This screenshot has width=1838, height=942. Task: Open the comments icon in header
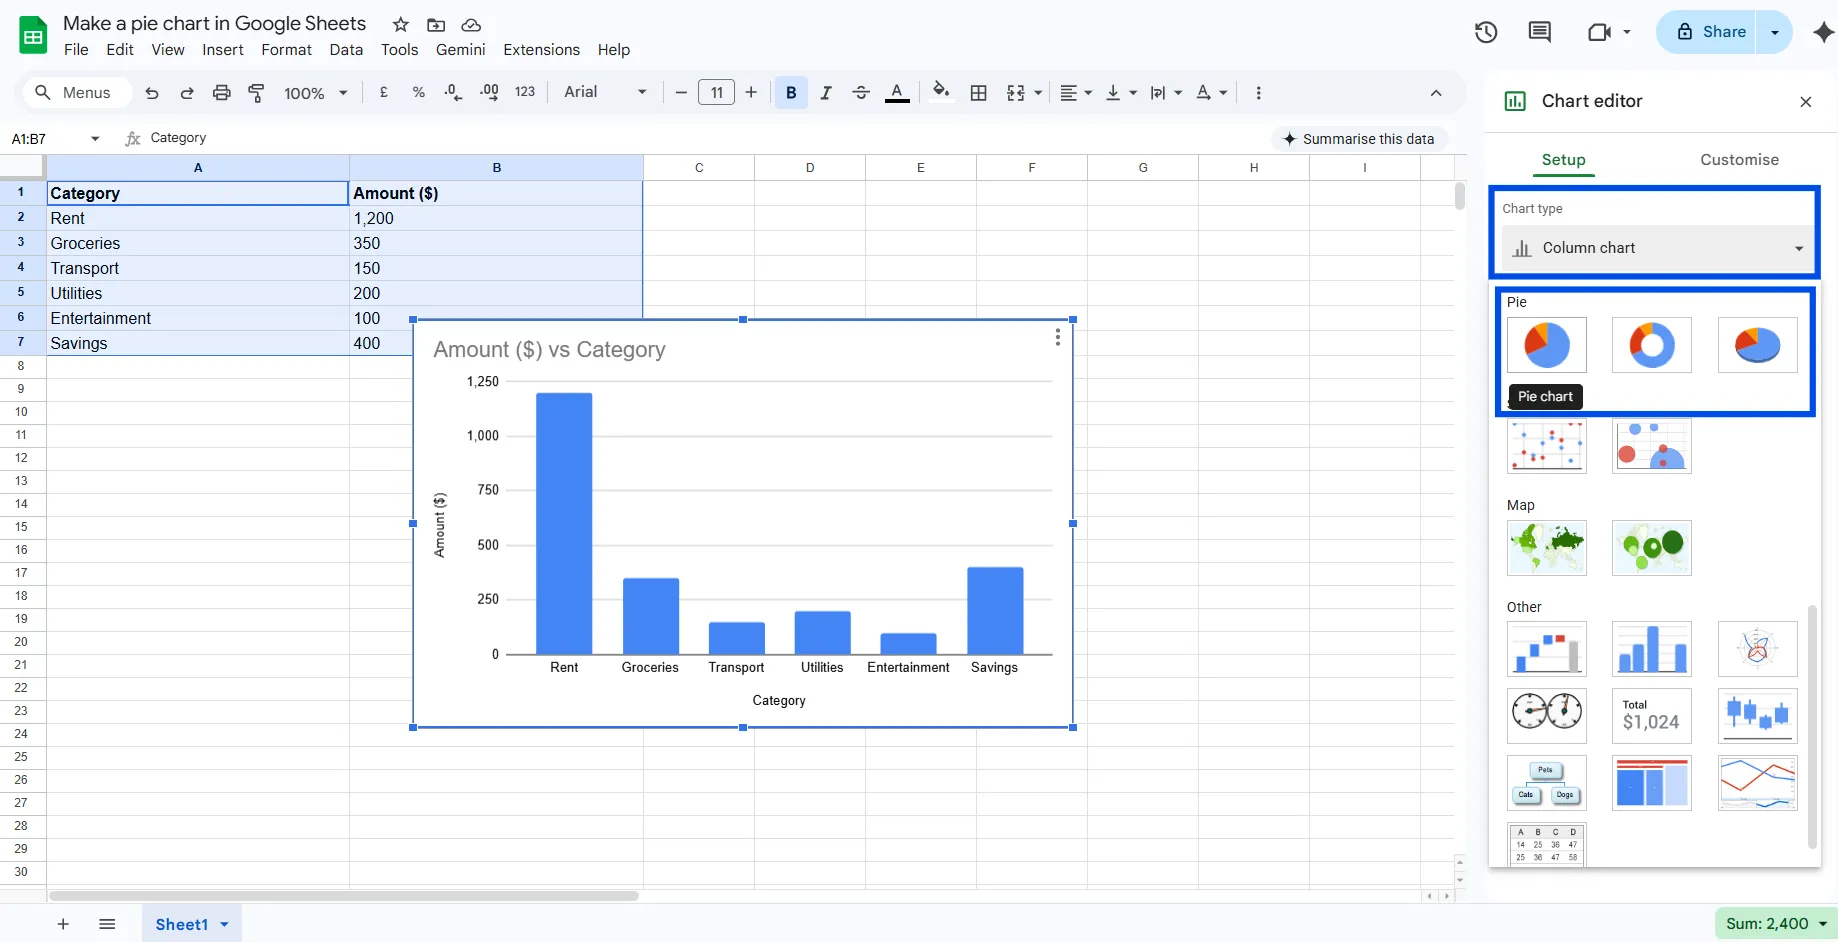click(1540, 32)
